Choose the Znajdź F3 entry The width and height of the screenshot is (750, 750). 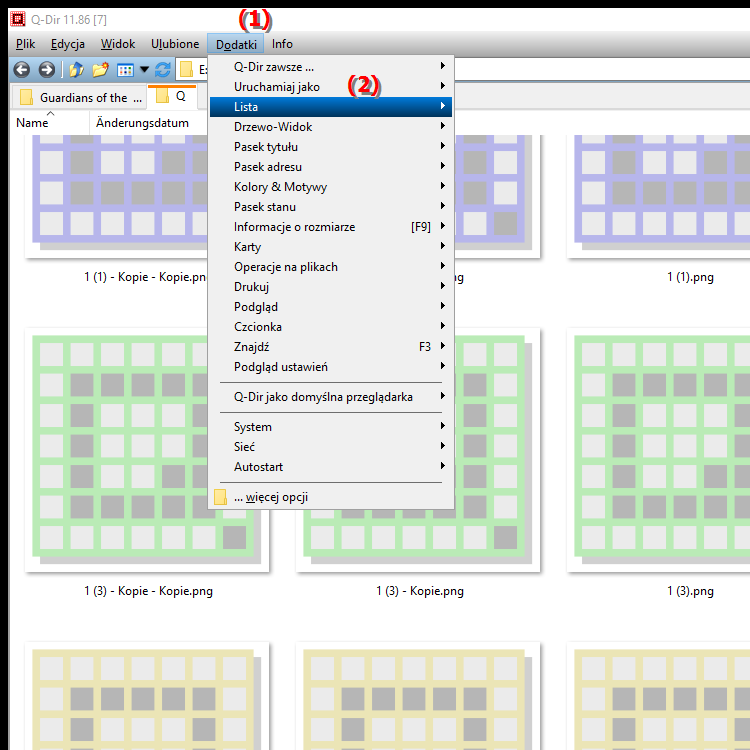(331, 347)
